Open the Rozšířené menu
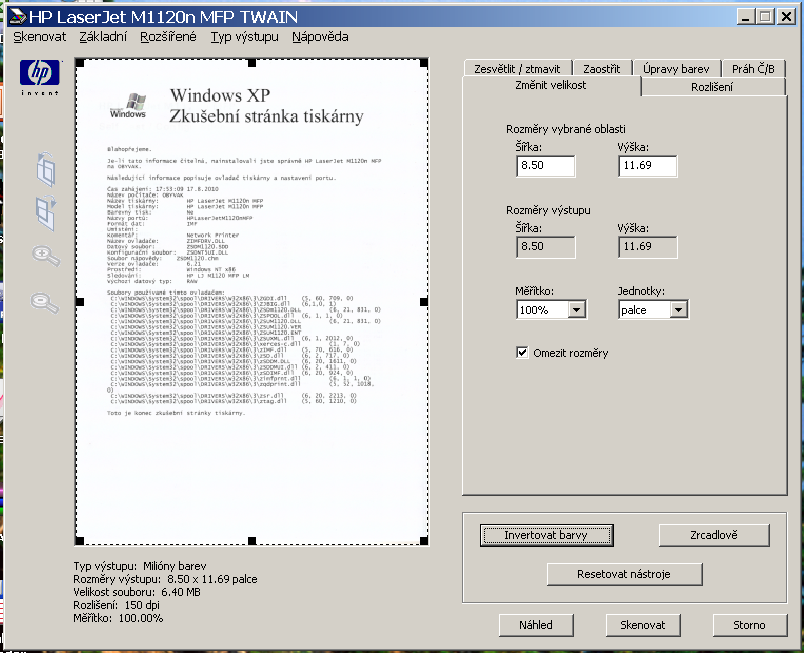The height and width of the screenshot is (653, 804). (168, 37)
